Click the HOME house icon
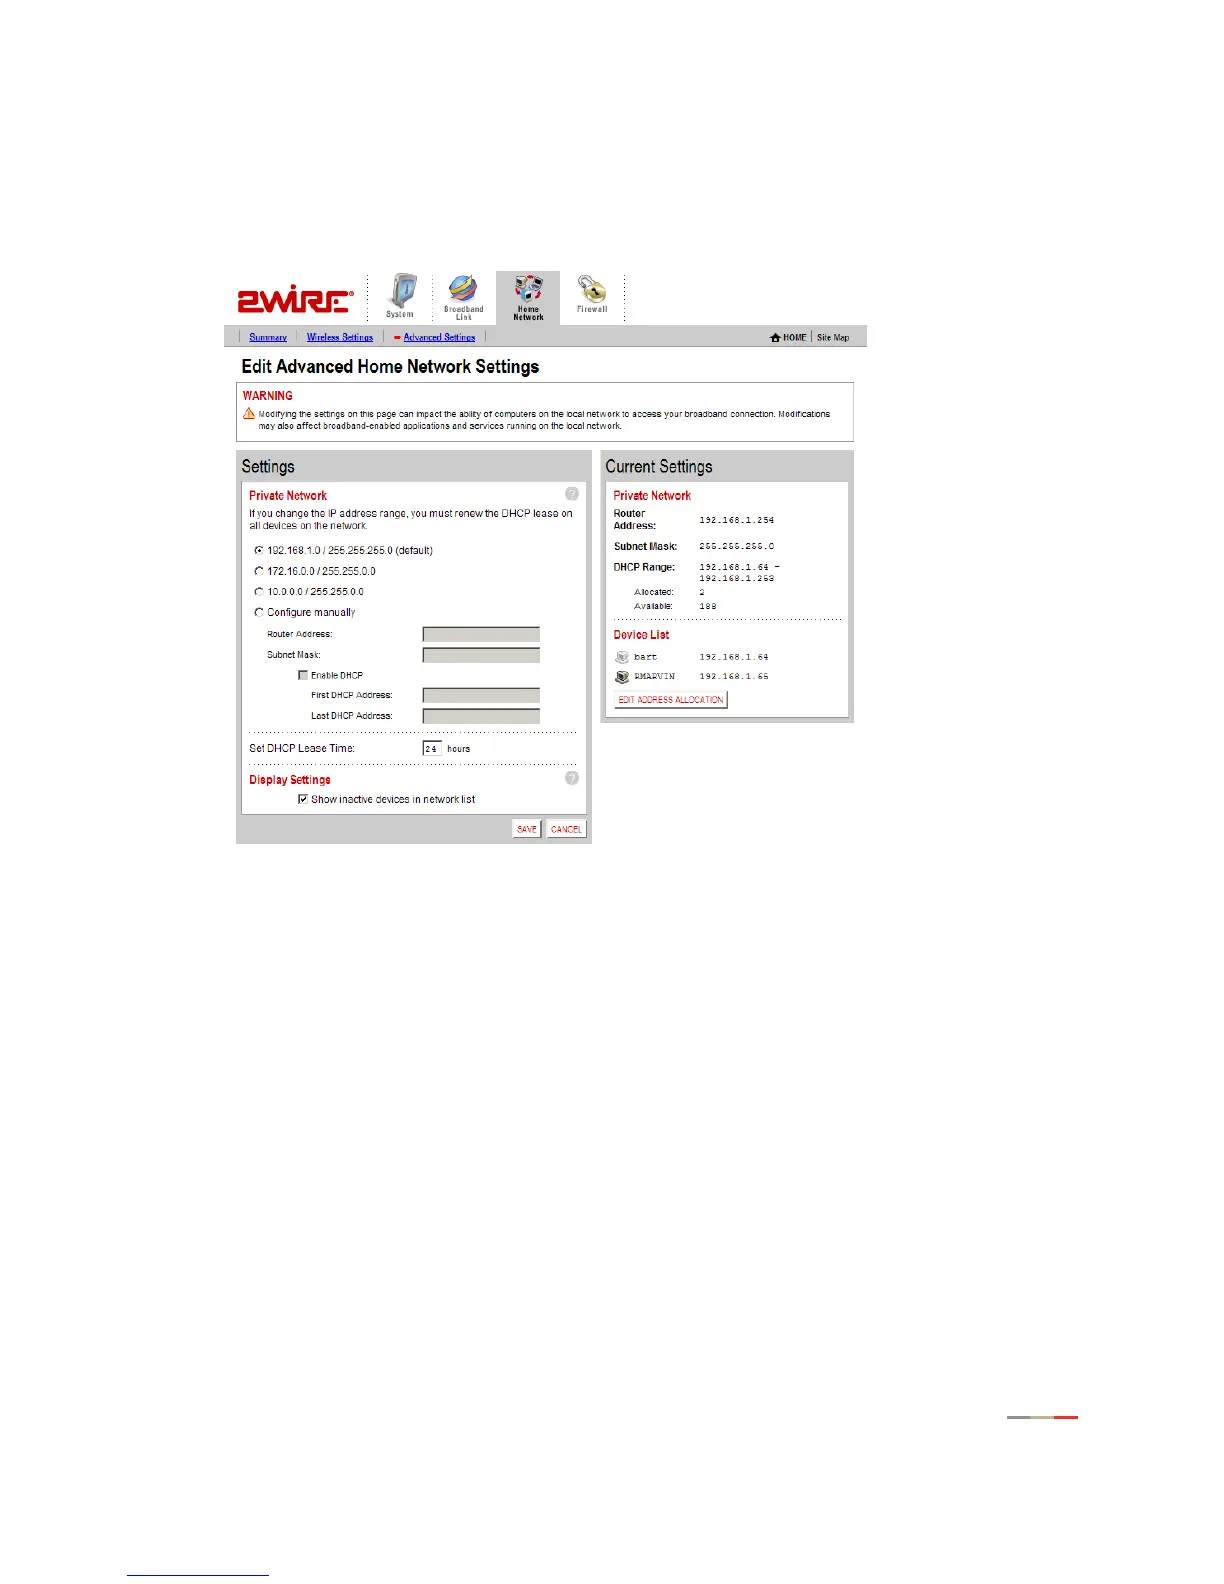Screen dimensions: 1224x1584 (775, 338)
